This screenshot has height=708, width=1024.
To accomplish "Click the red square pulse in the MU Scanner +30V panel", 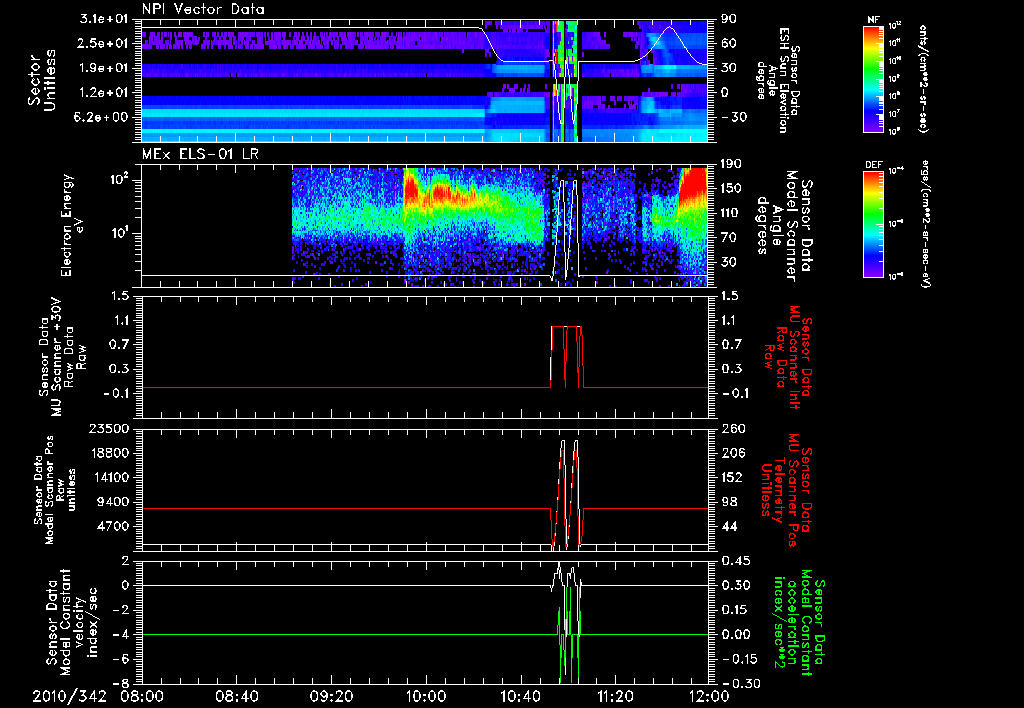I will coord(566,357).
